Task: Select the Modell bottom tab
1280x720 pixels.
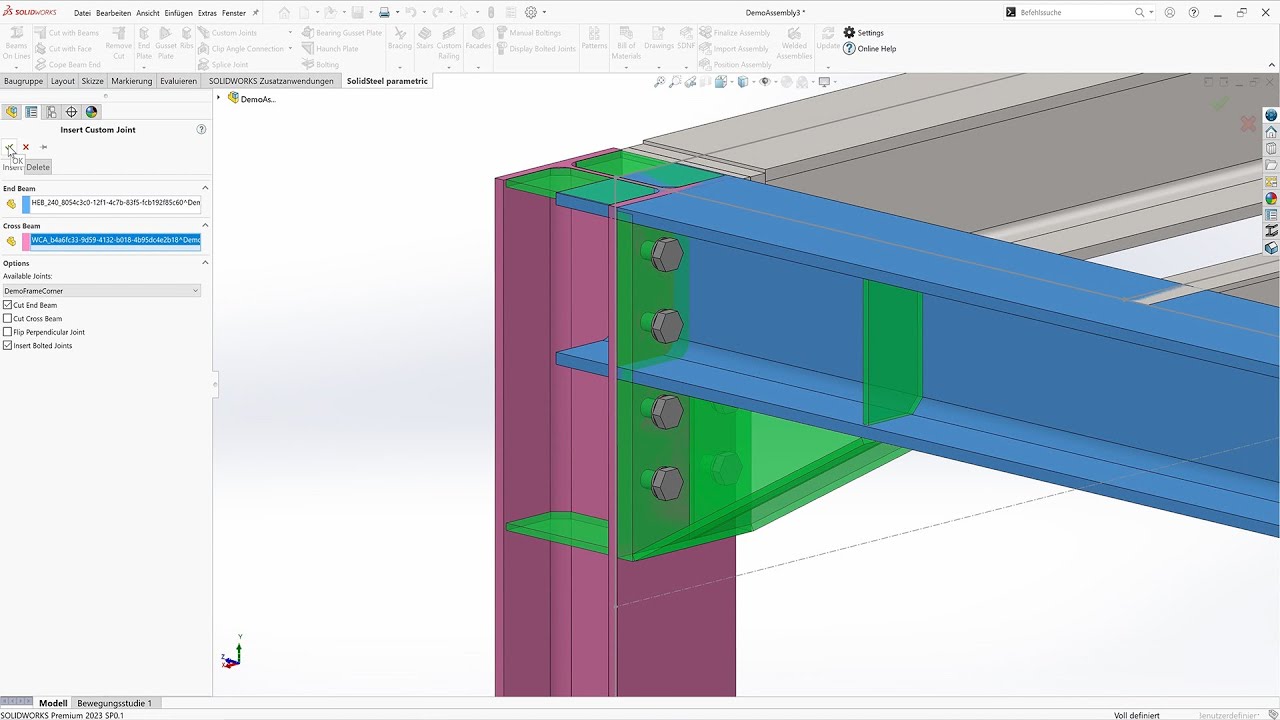Action: point(53,703)
